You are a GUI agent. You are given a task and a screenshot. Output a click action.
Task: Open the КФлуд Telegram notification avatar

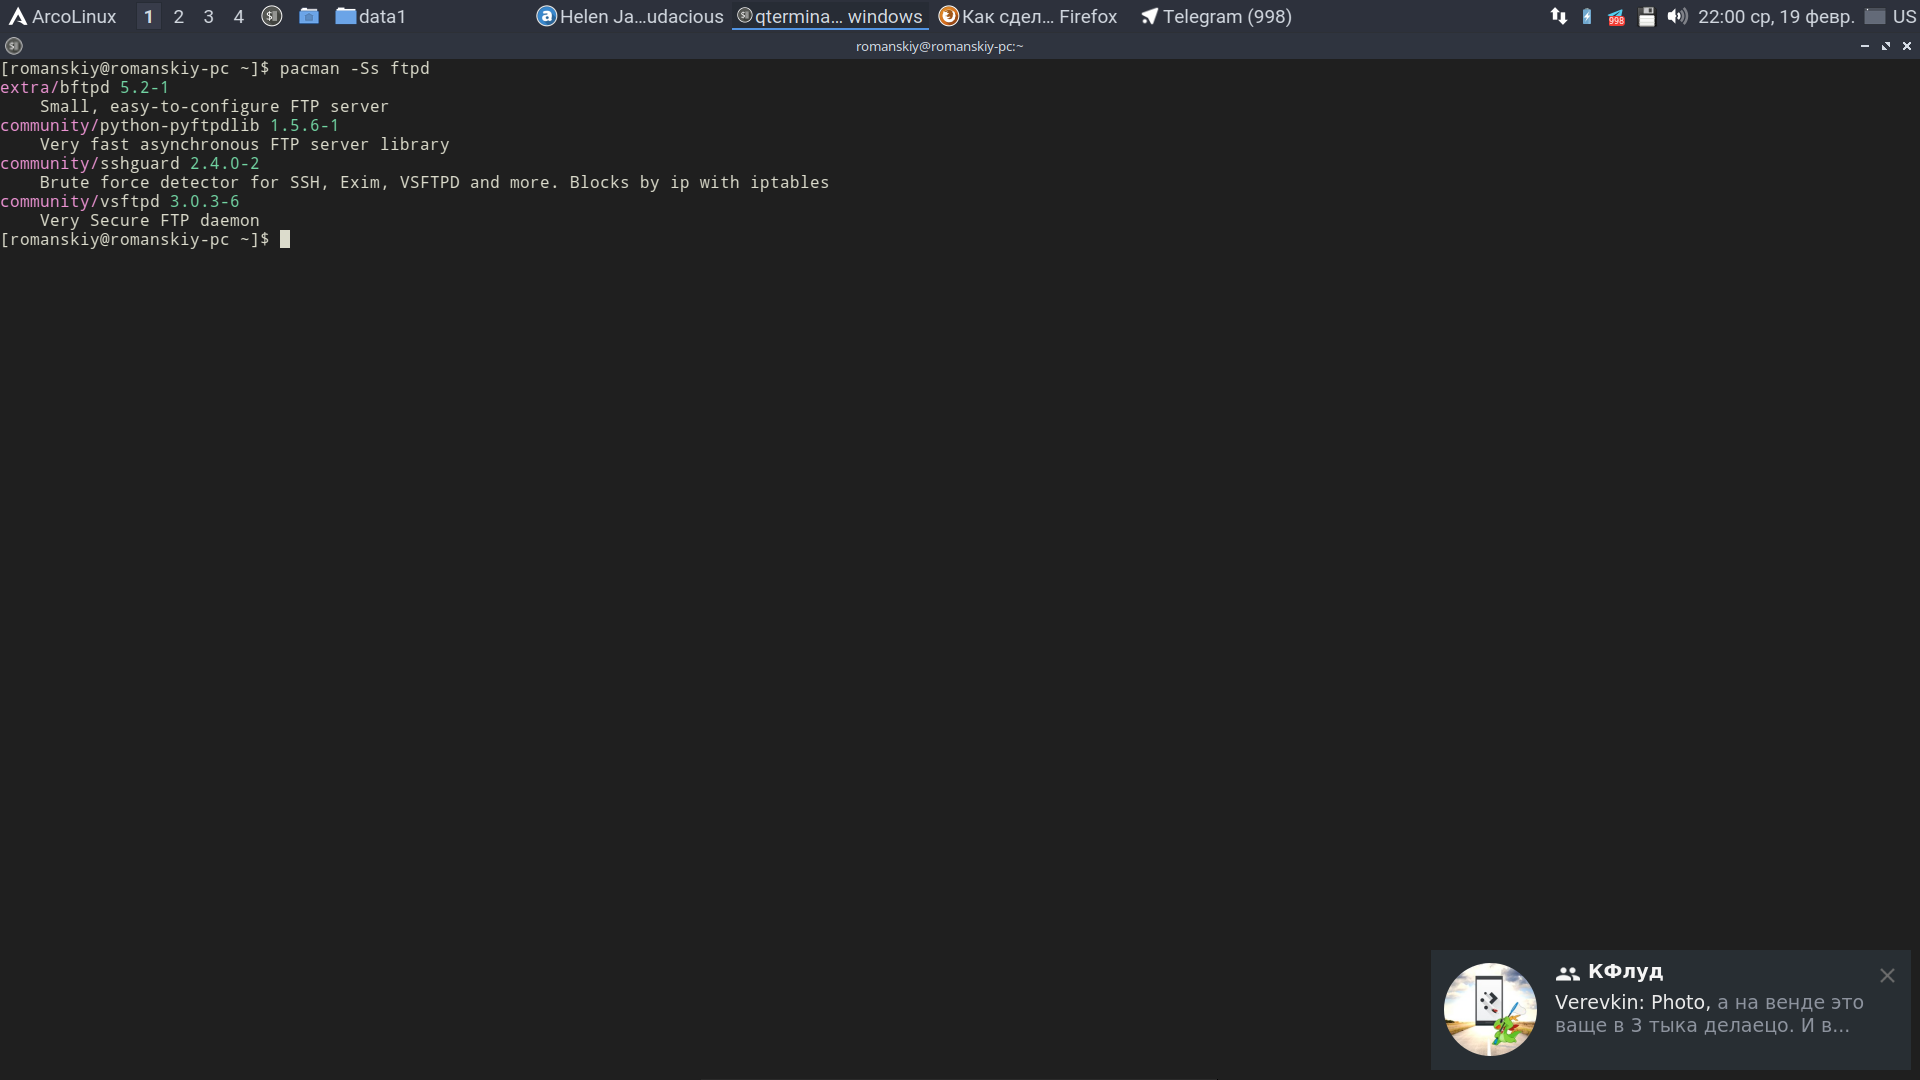point(1490,1009)
